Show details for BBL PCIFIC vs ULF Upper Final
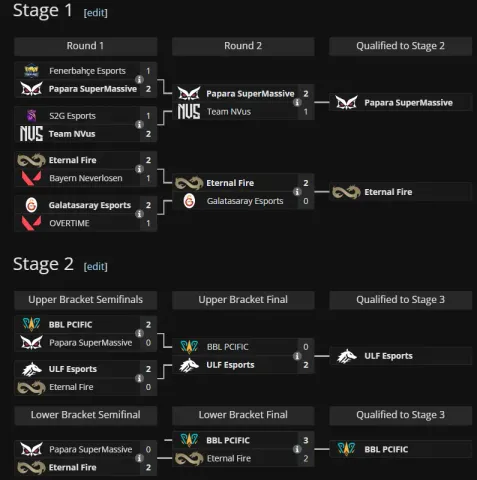Image resolution: width=477 pixels, height=480 pixels. [x=297, y=356]
